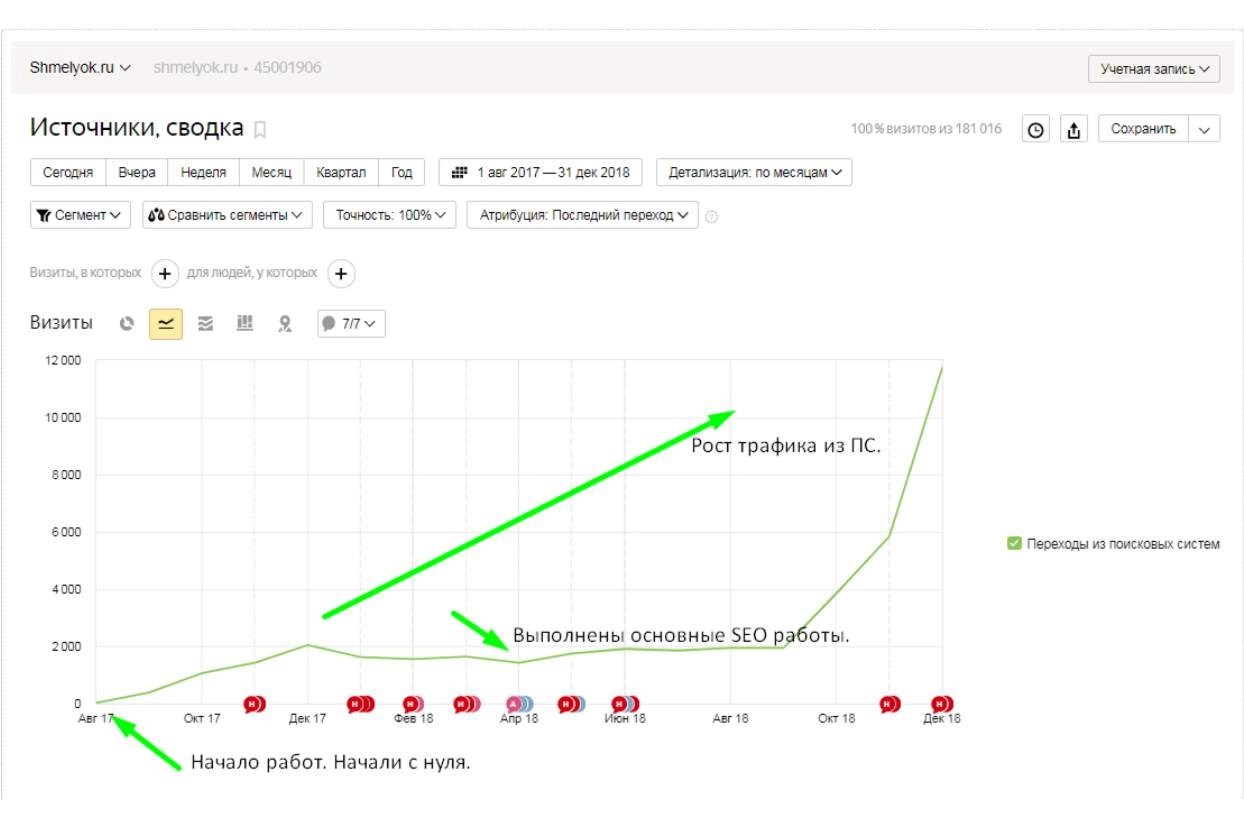Click the export upload icon
The height and width of the screenshot is (828, 1244).
click(1073, 129)
